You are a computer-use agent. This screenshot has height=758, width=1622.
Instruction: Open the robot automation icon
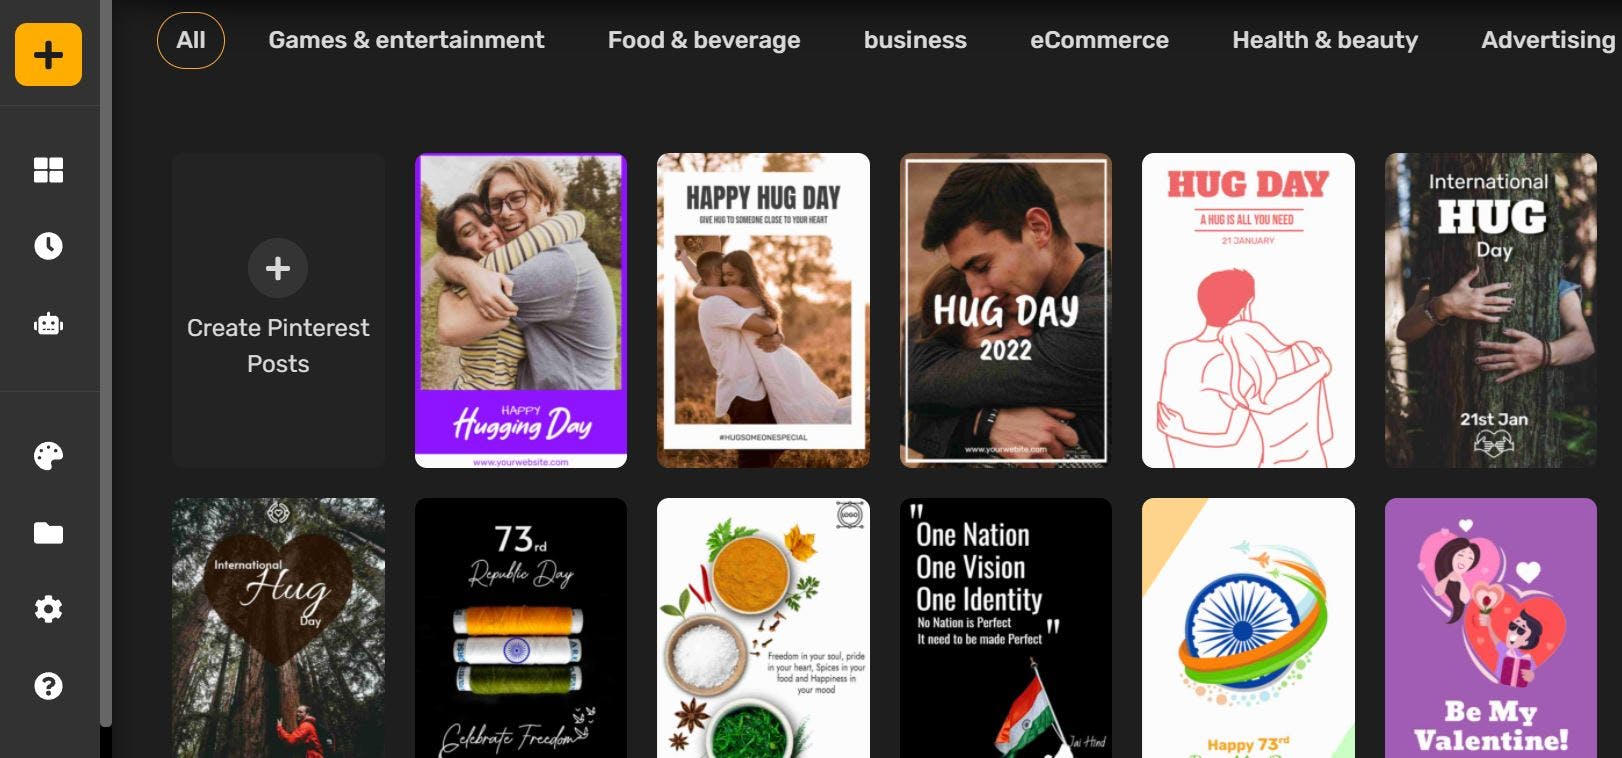(48, 324)
